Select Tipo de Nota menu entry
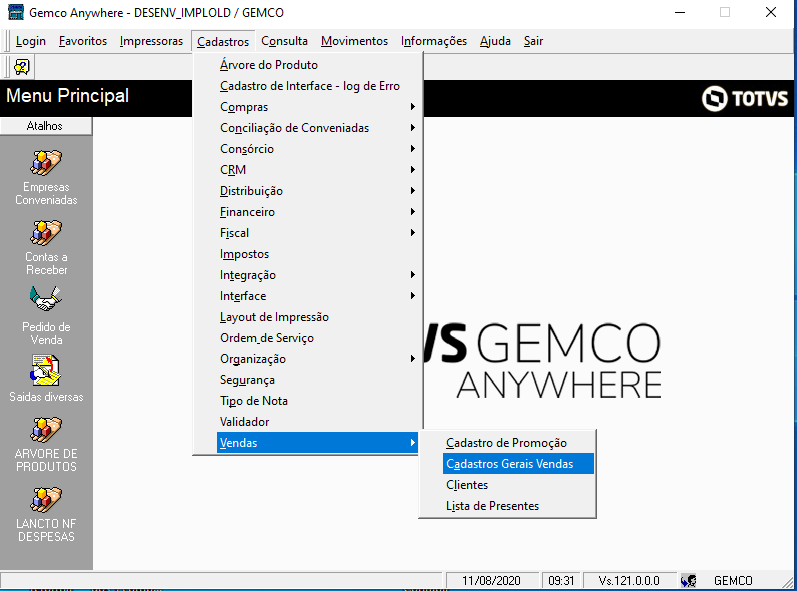 click(x=307, y=401)
